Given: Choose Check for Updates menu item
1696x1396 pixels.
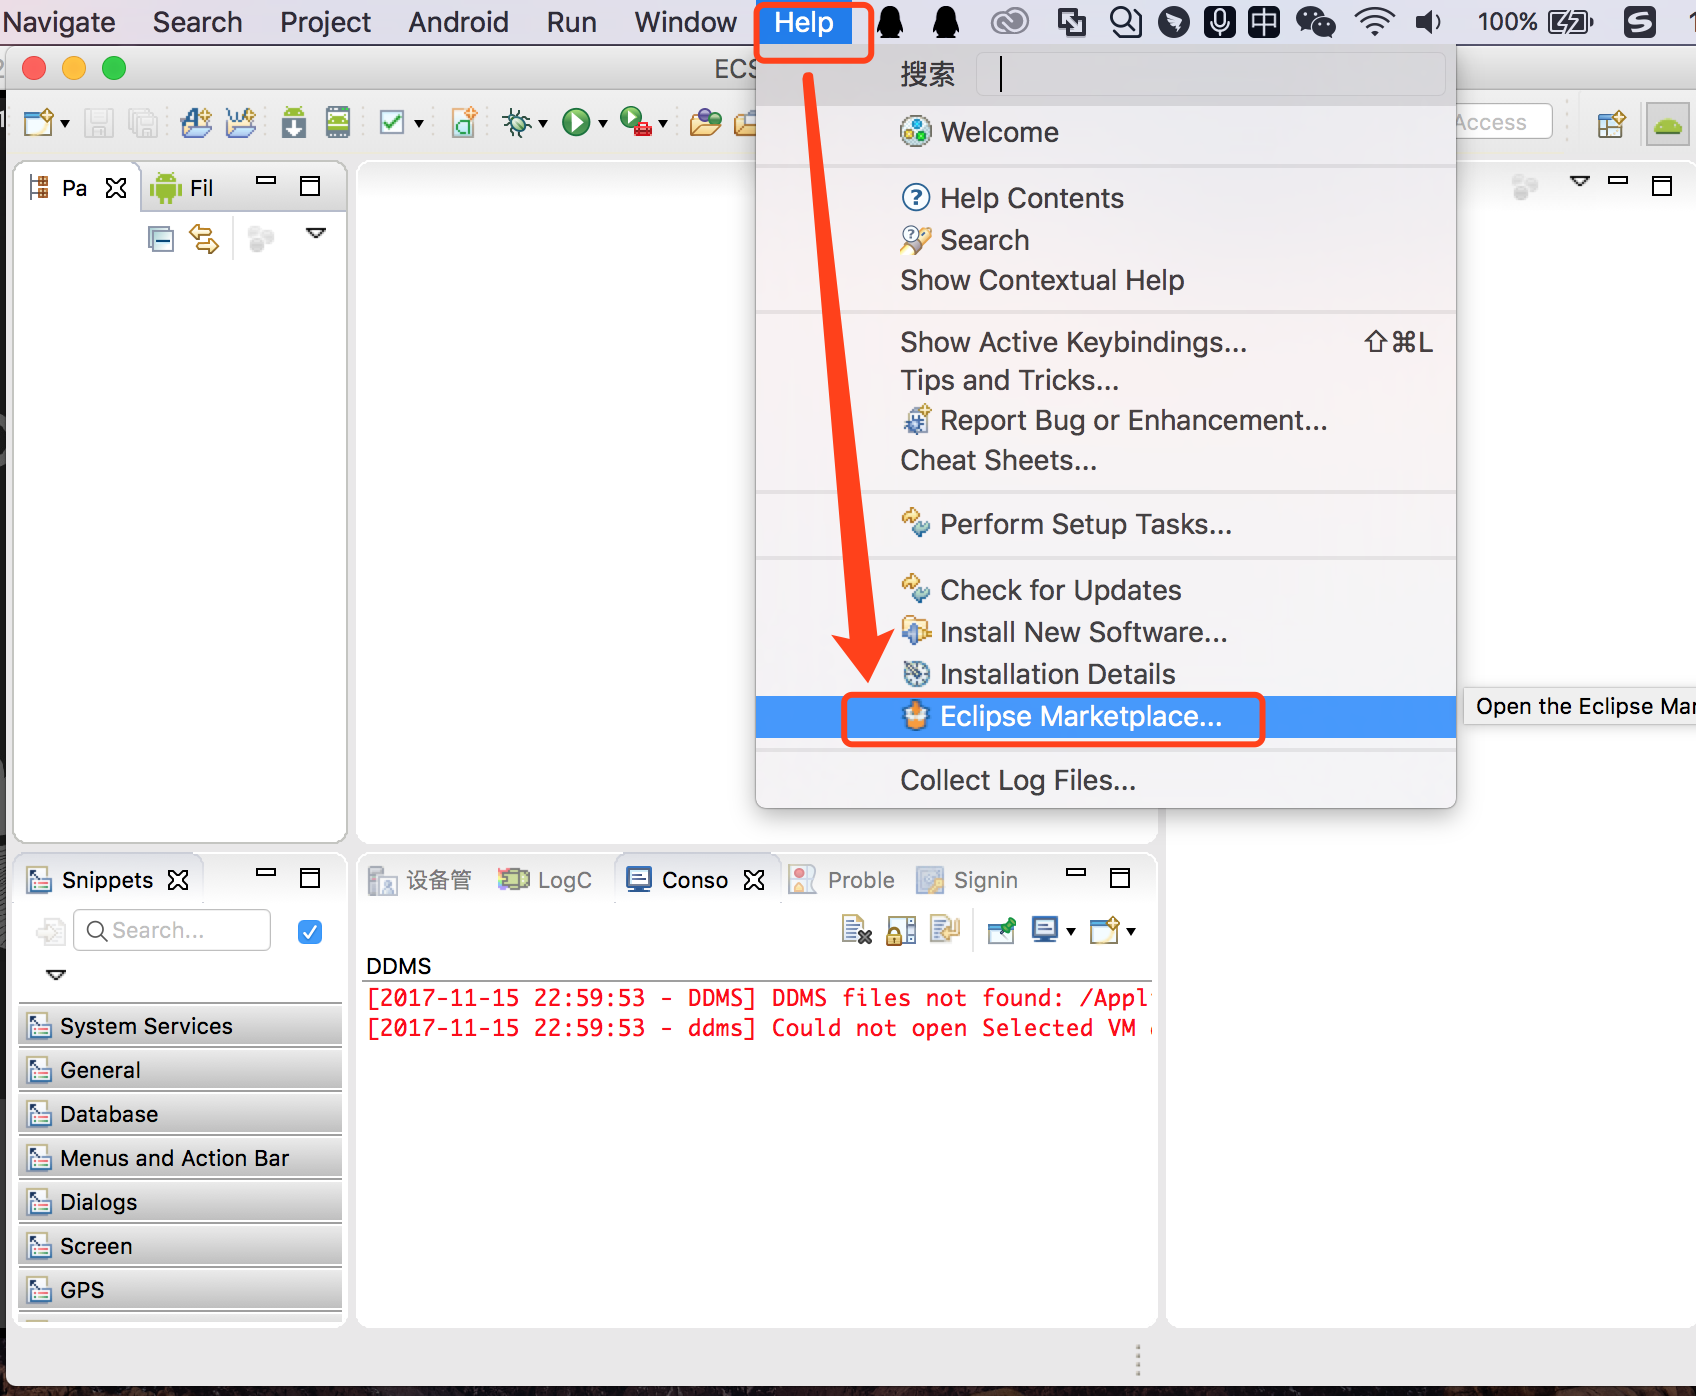Looking at the screenshot, I should (1105, 590).
